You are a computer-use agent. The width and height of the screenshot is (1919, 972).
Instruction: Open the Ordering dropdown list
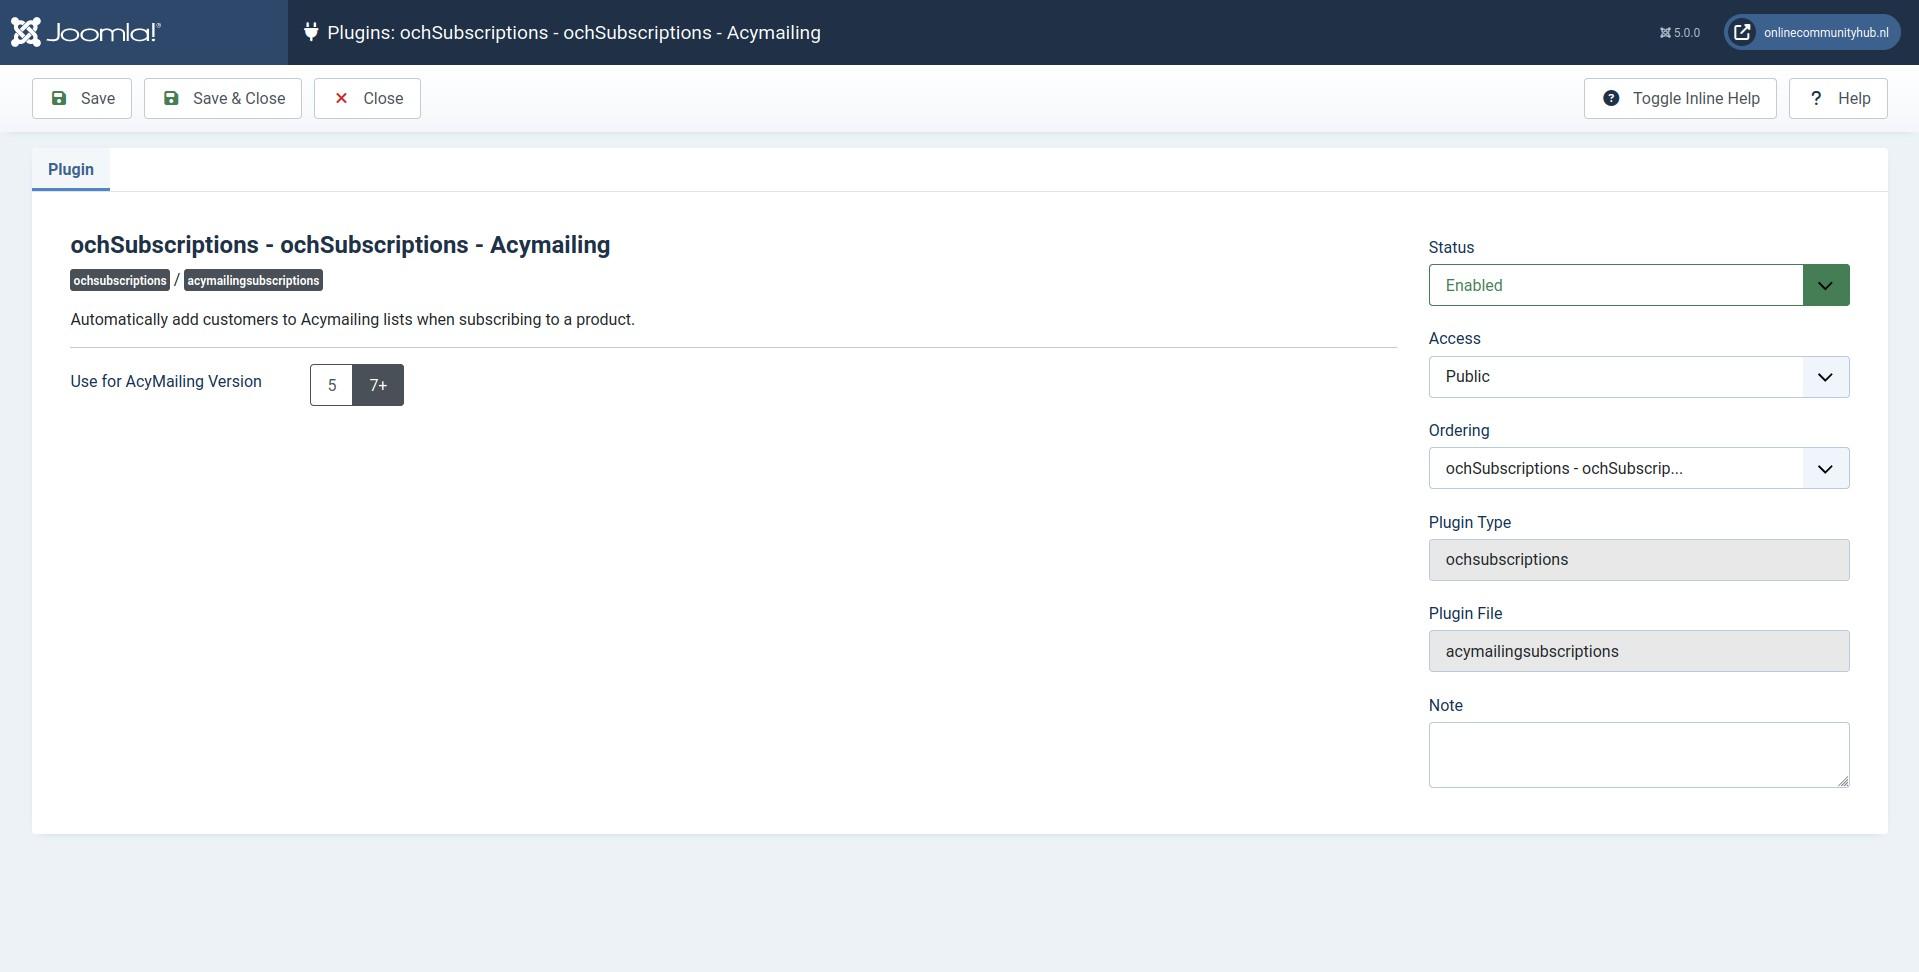(1639, 468)
